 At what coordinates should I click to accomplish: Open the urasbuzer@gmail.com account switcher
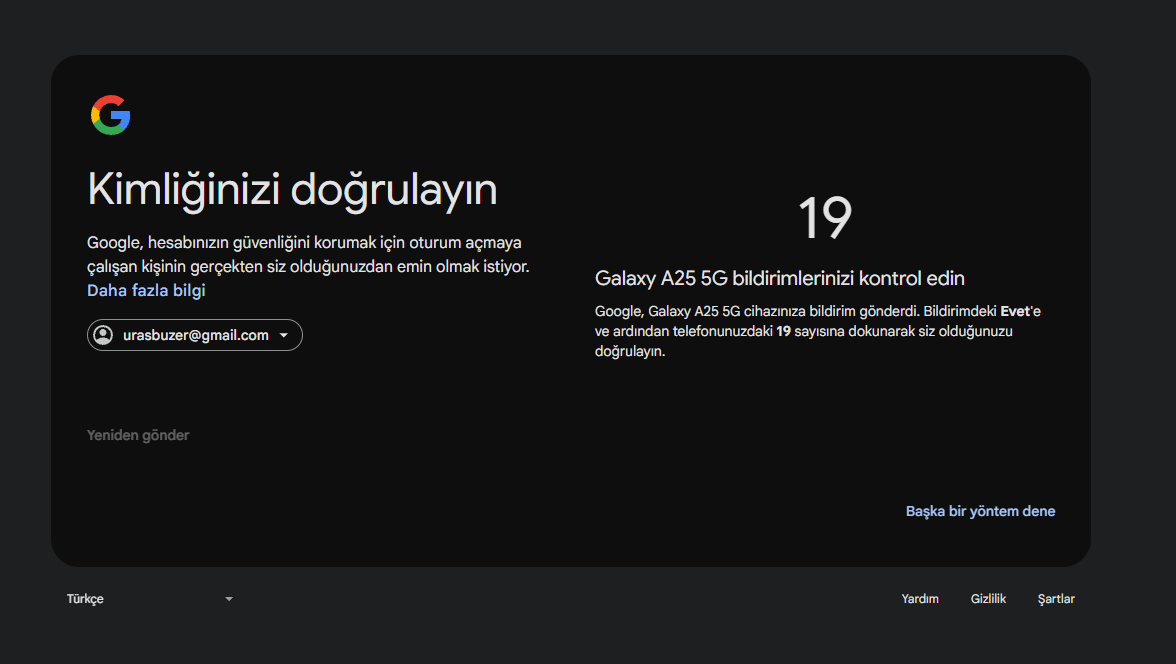coord(195,335)
